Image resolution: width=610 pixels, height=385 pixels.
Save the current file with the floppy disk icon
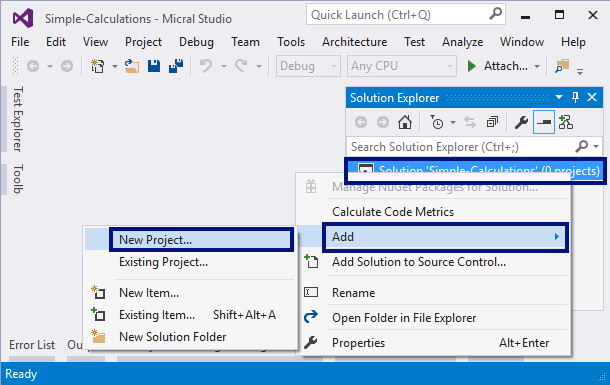point(154,66)
